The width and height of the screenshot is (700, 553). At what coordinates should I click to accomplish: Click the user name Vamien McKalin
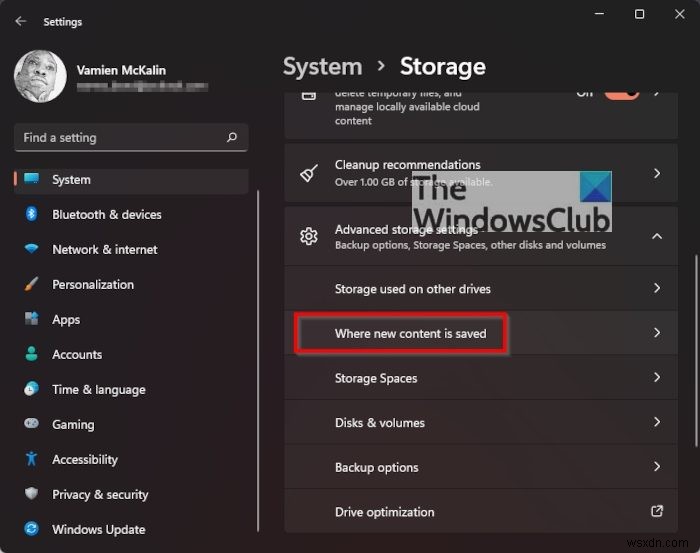pos(121,70)
